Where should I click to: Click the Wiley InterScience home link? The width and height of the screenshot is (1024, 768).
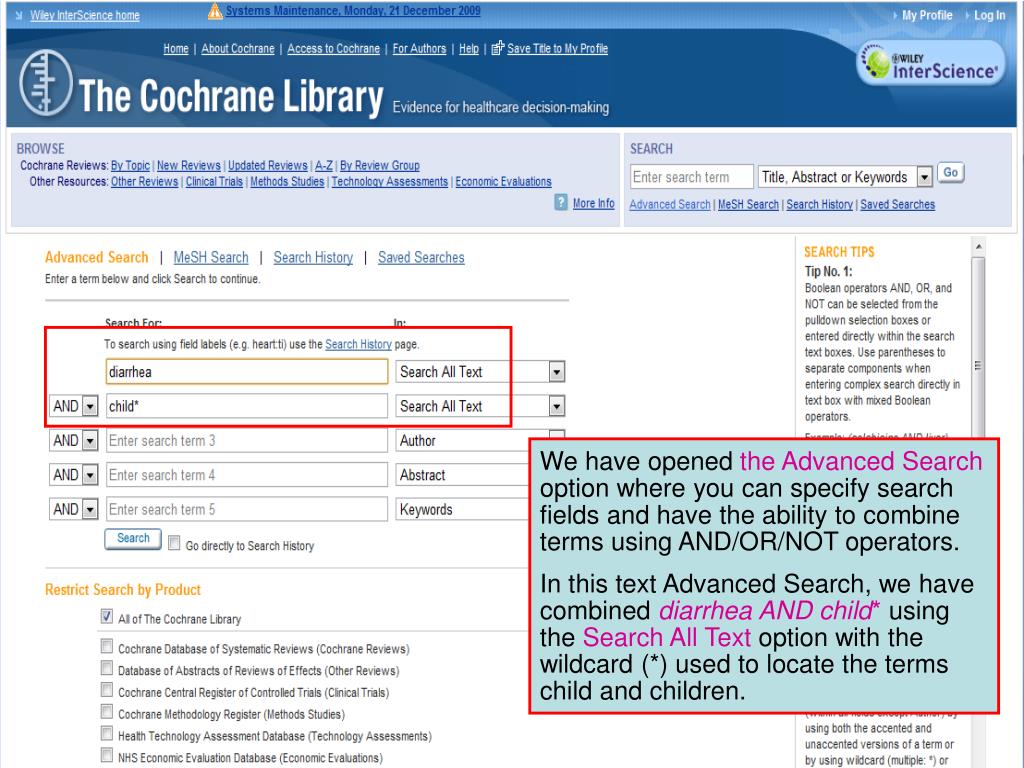pos(85,15)
